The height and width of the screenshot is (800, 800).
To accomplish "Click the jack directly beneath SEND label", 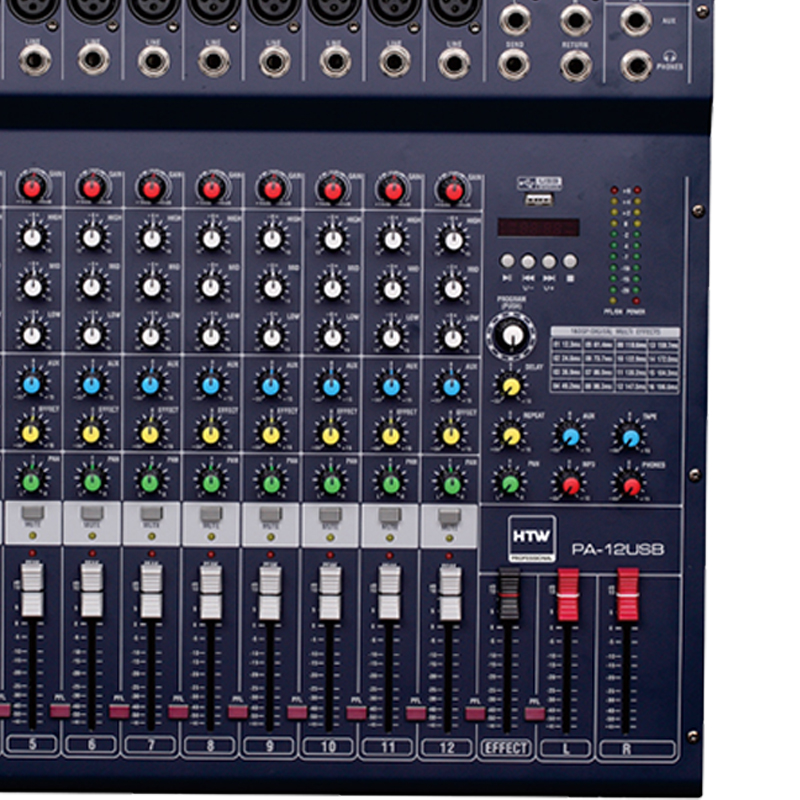I will pyautogui.click(x=514, y=65).
